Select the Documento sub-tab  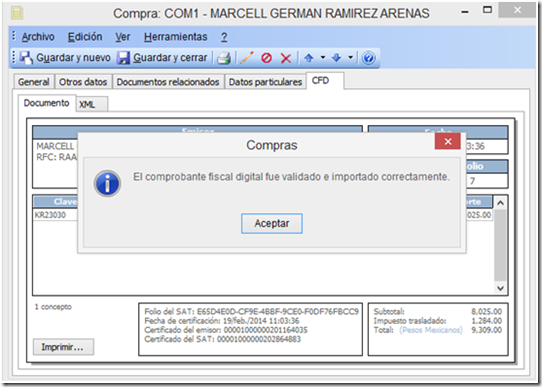pos(47,103)
